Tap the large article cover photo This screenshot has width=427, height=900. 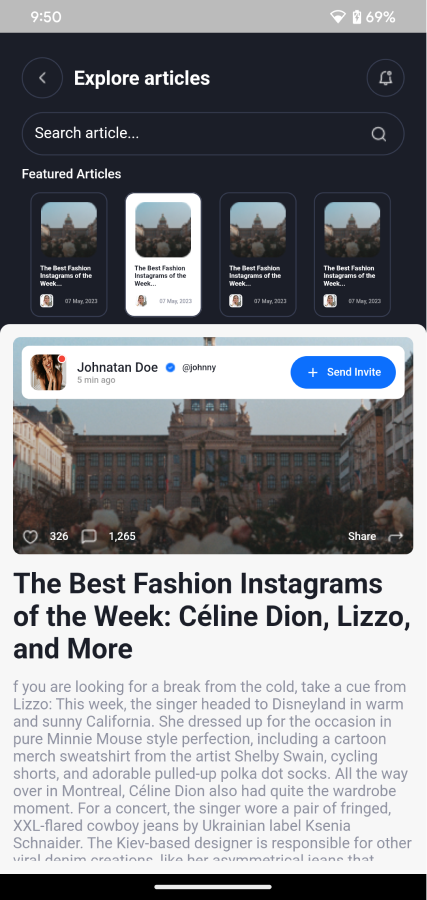point(213,445)
